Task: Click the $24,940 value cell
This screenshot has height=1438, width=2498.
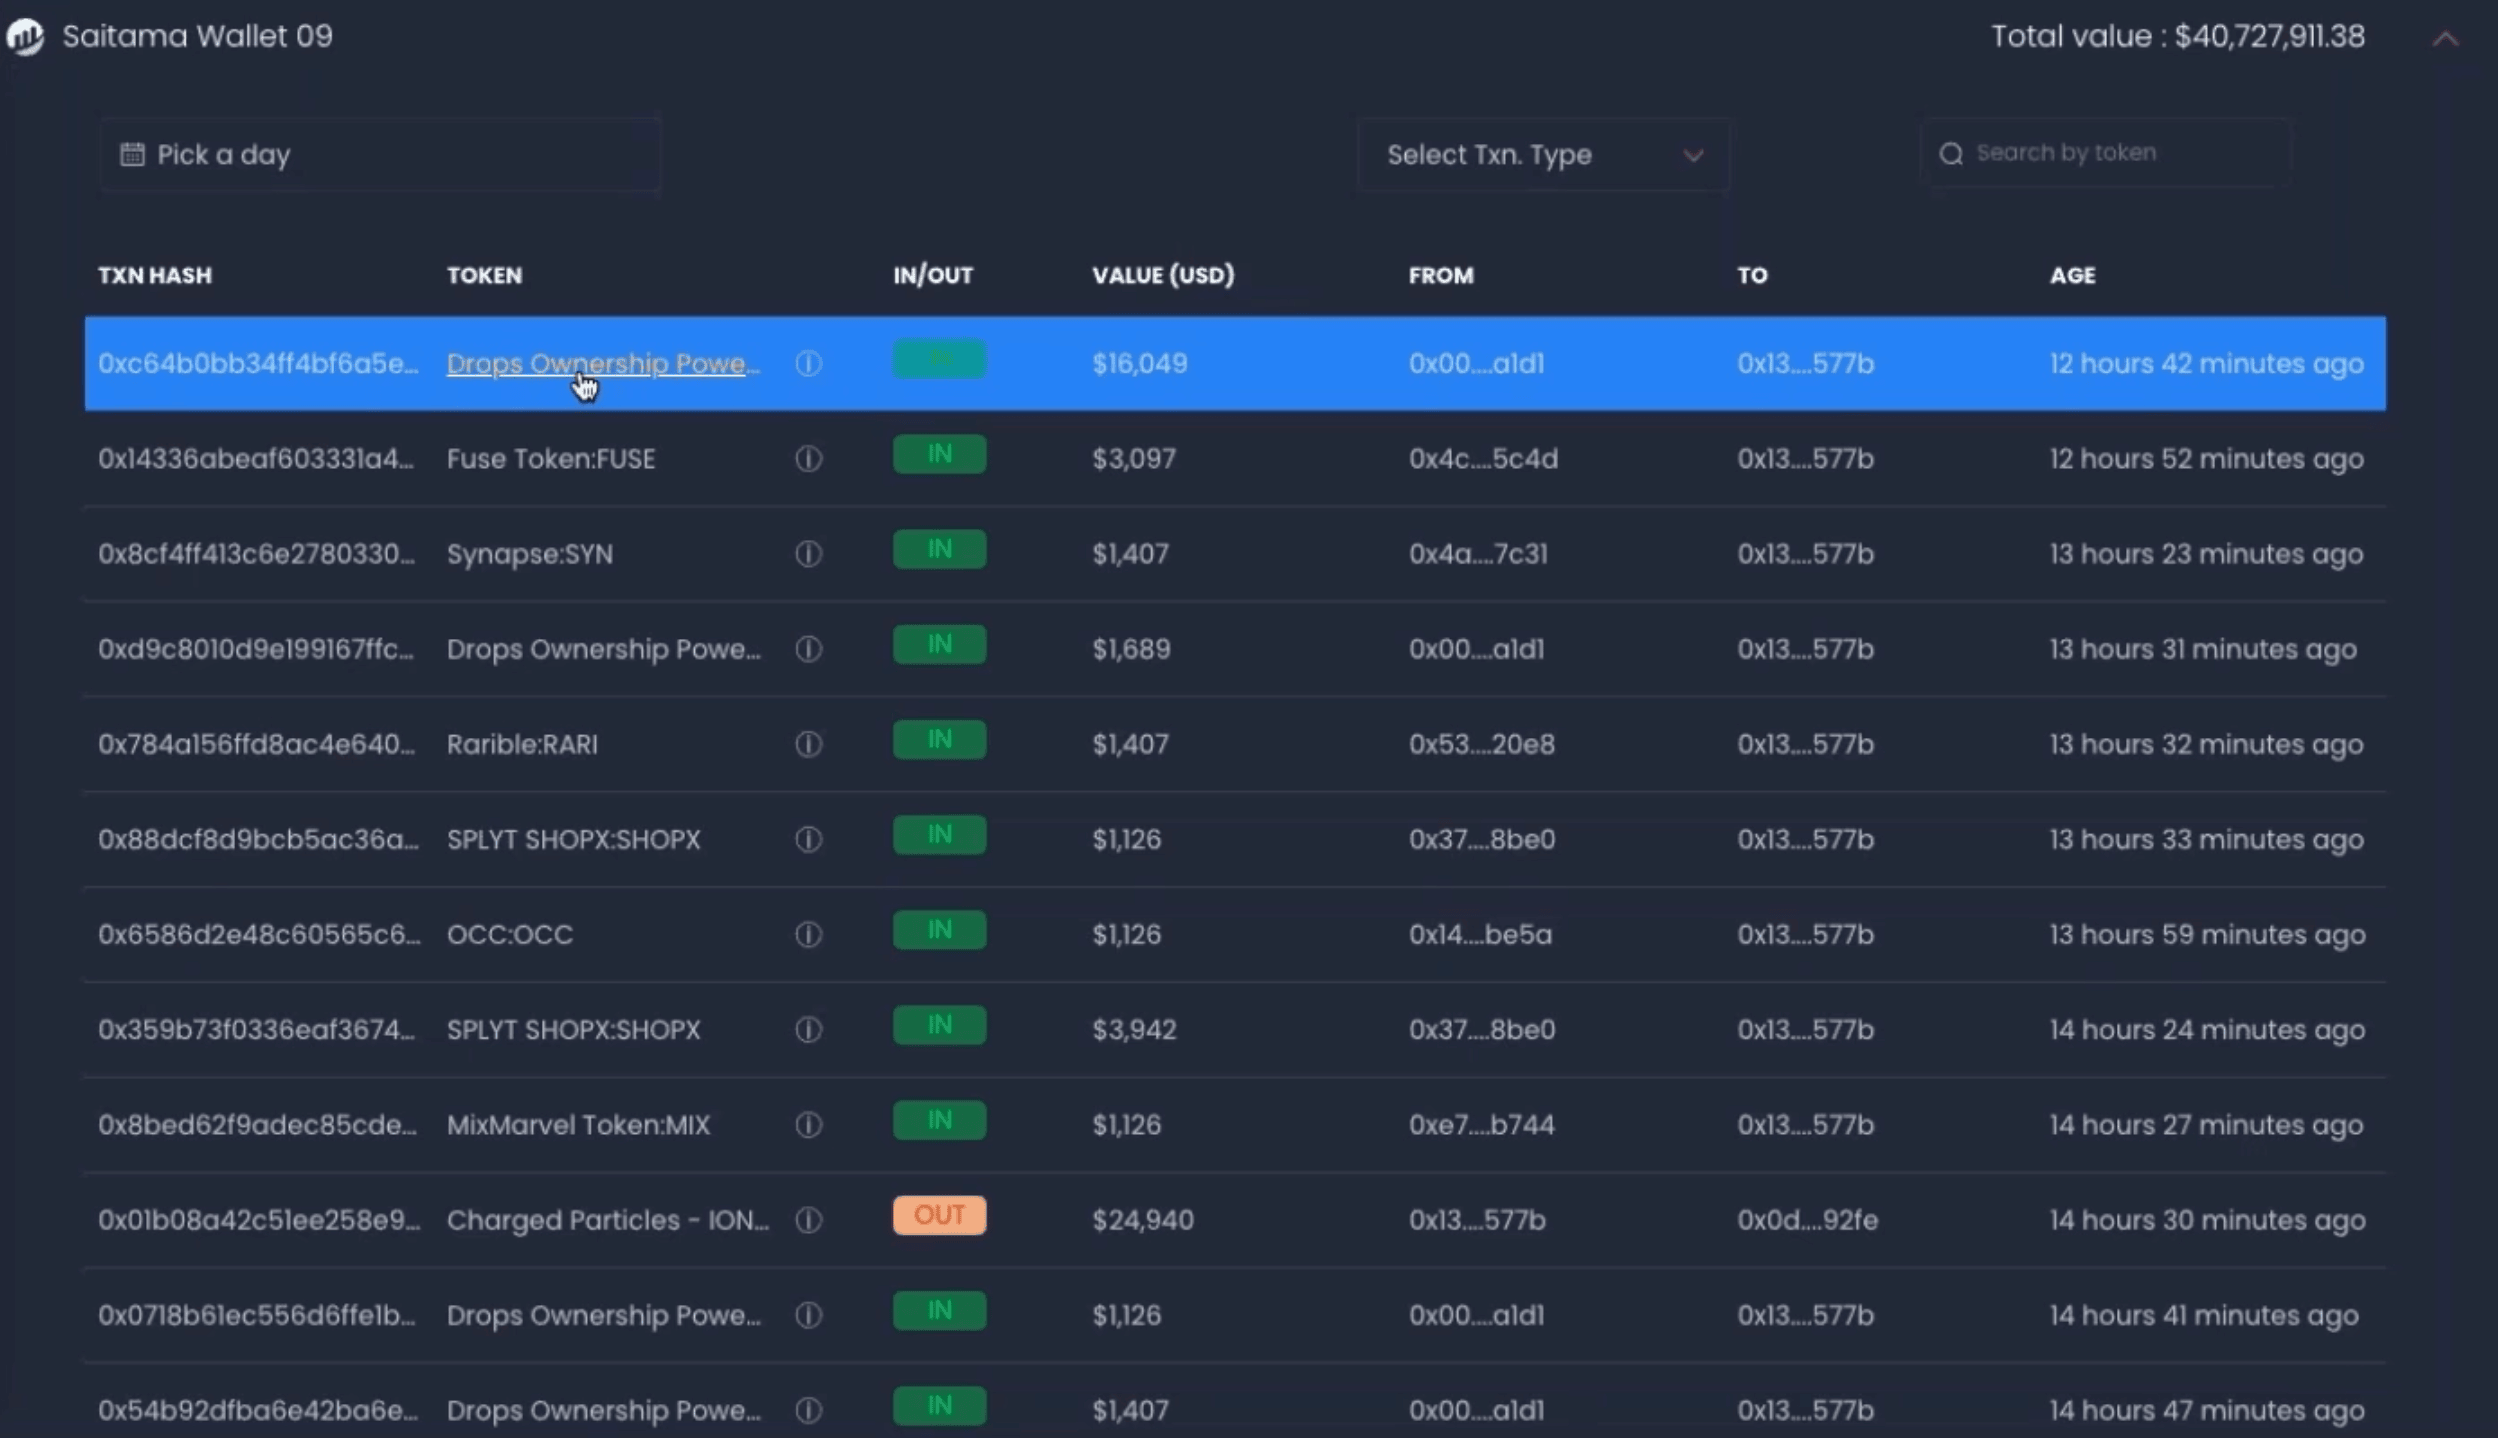Action: 1143,1220
